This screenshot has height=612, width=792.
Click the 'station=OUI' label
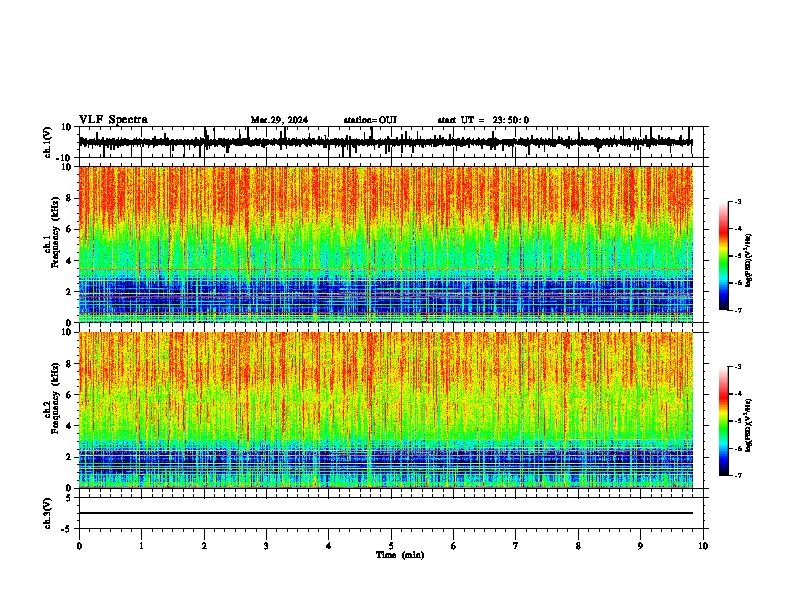(370, 120)
